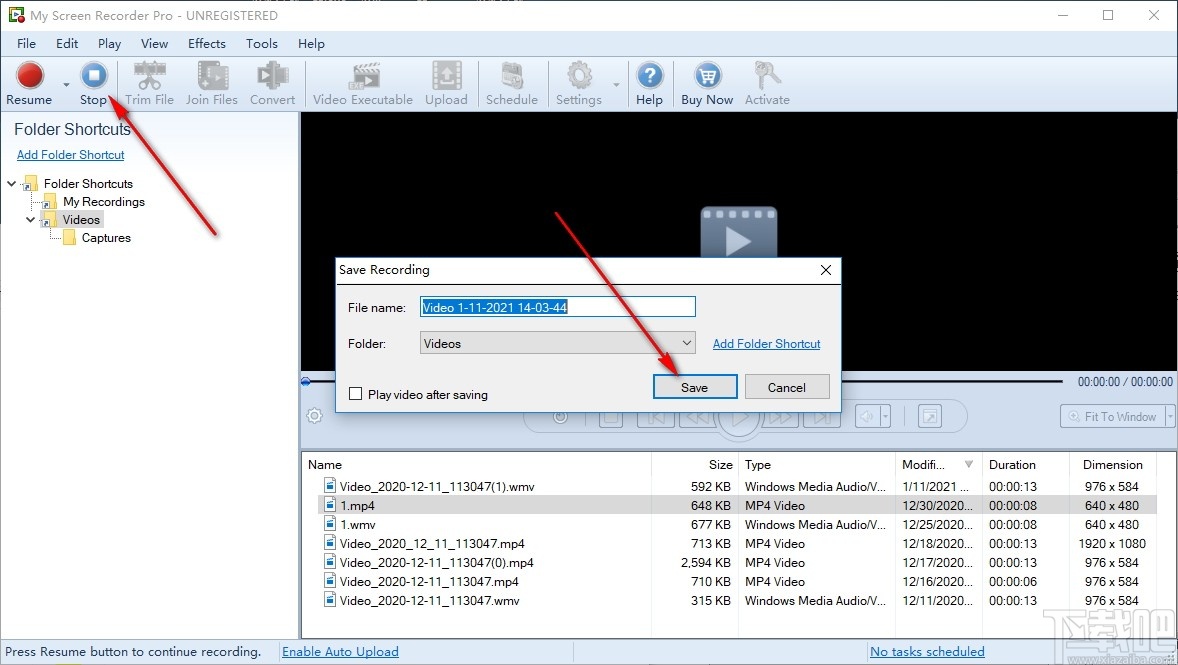
Task: Open the Join Files tool
Action: coord(211,83)
